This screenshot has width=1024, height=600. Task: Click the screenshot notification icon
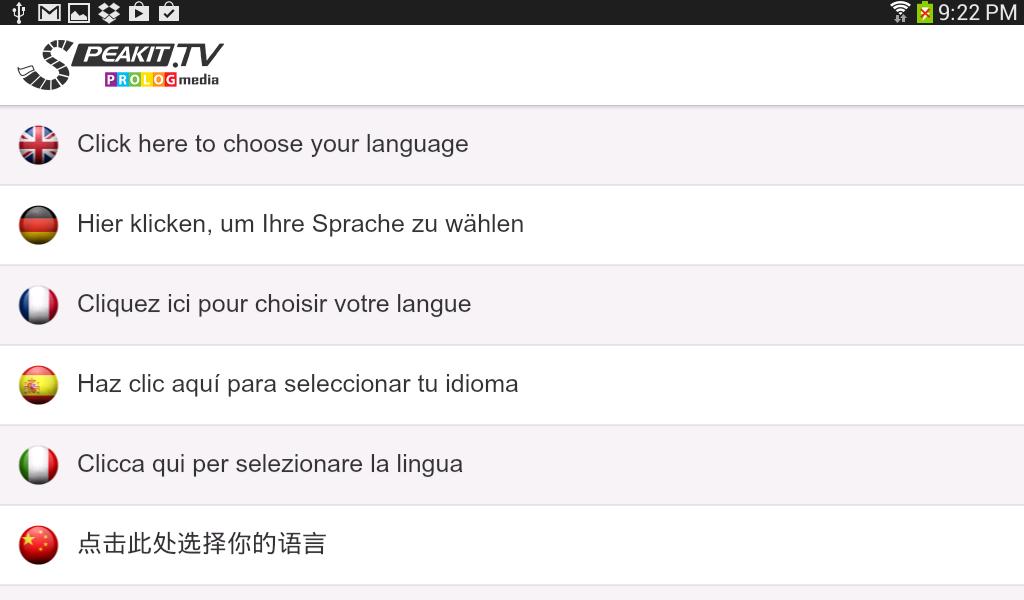(x=79, y=12)
